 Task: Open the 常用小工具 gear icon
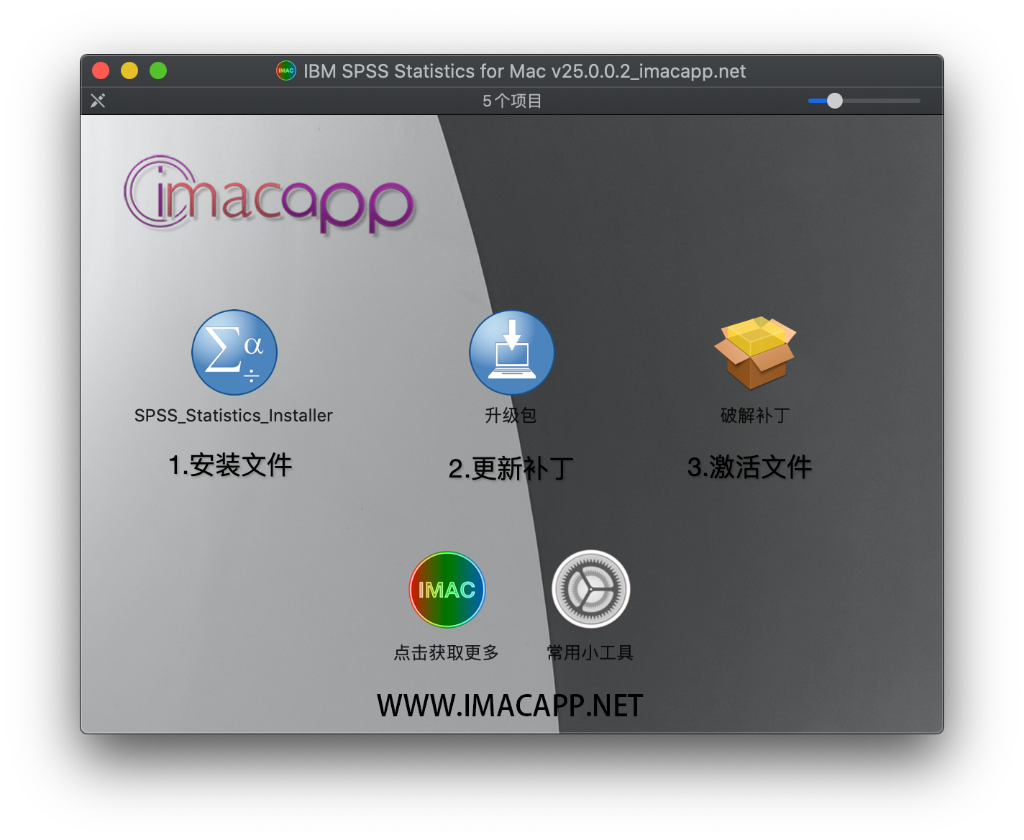click(590, 589)
